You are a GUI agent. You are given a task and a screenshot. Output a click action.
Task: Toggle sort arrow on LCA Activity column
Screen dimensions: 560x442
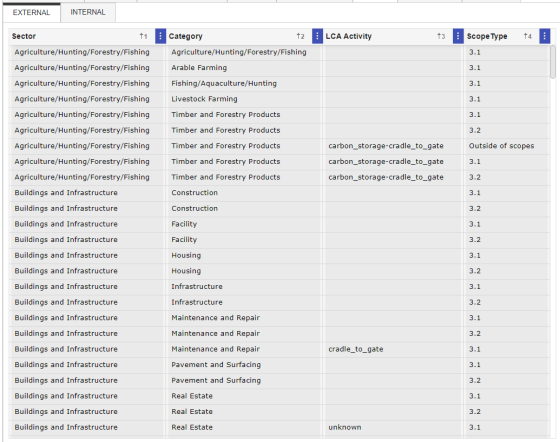click(x=441, y=36)
